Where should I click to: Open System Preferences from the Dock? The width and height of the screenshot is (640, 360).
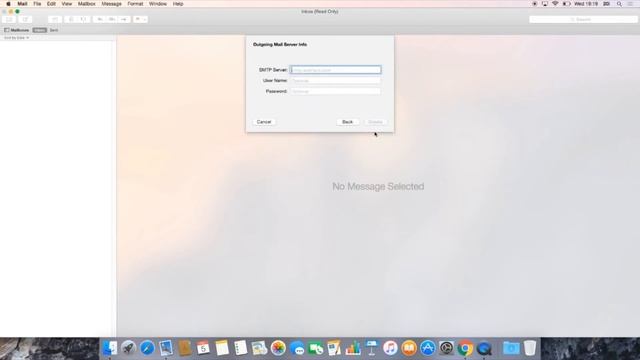(x=447, y=348)
